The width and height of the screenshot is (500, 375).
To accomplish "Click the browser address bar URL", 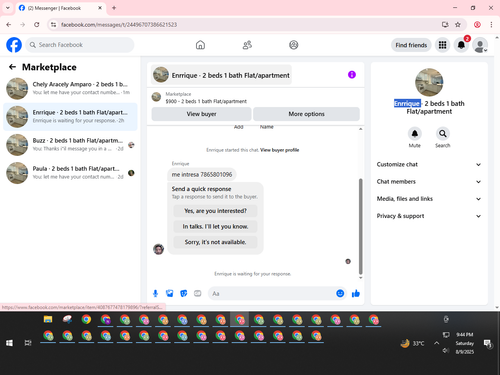I will tap(119, 25).
